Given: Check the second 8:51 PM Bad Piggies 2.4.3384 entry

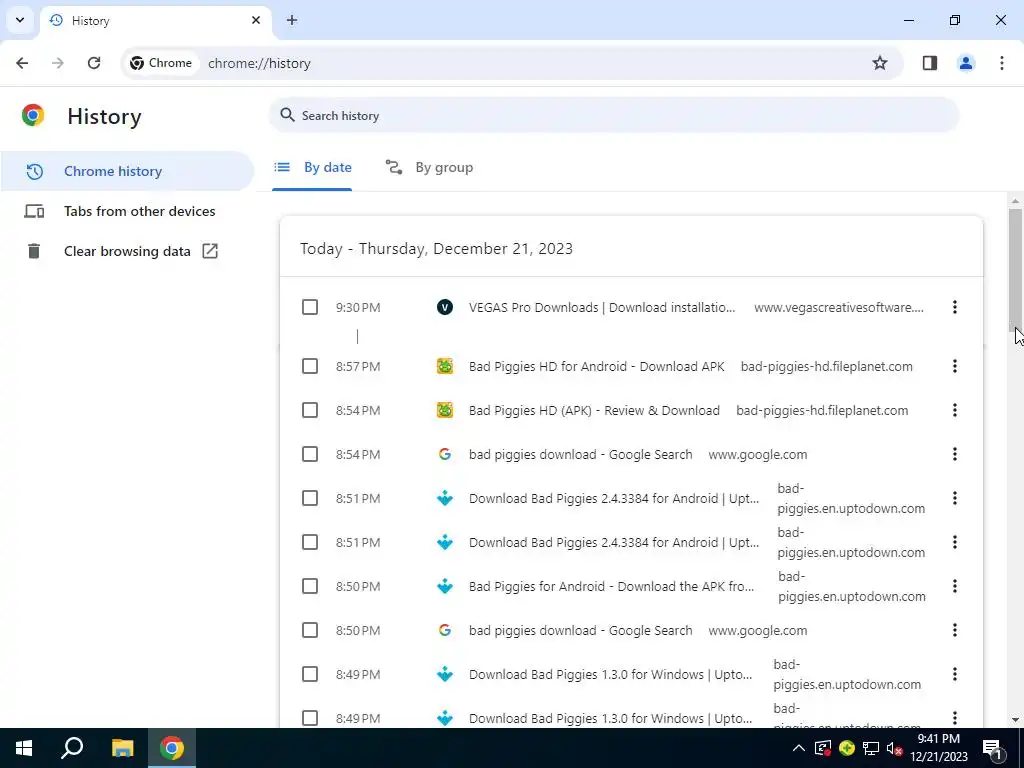Looking at the screenshot, I should click(x=310, y=542).
